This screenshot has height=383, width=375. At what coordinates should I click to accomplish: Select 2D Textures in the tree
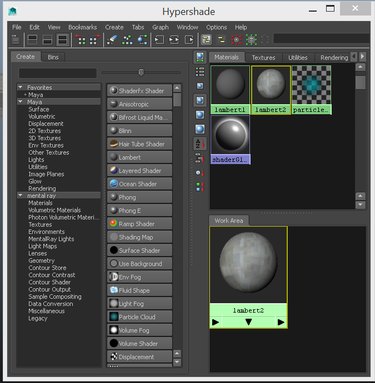[x=45, y=131]
